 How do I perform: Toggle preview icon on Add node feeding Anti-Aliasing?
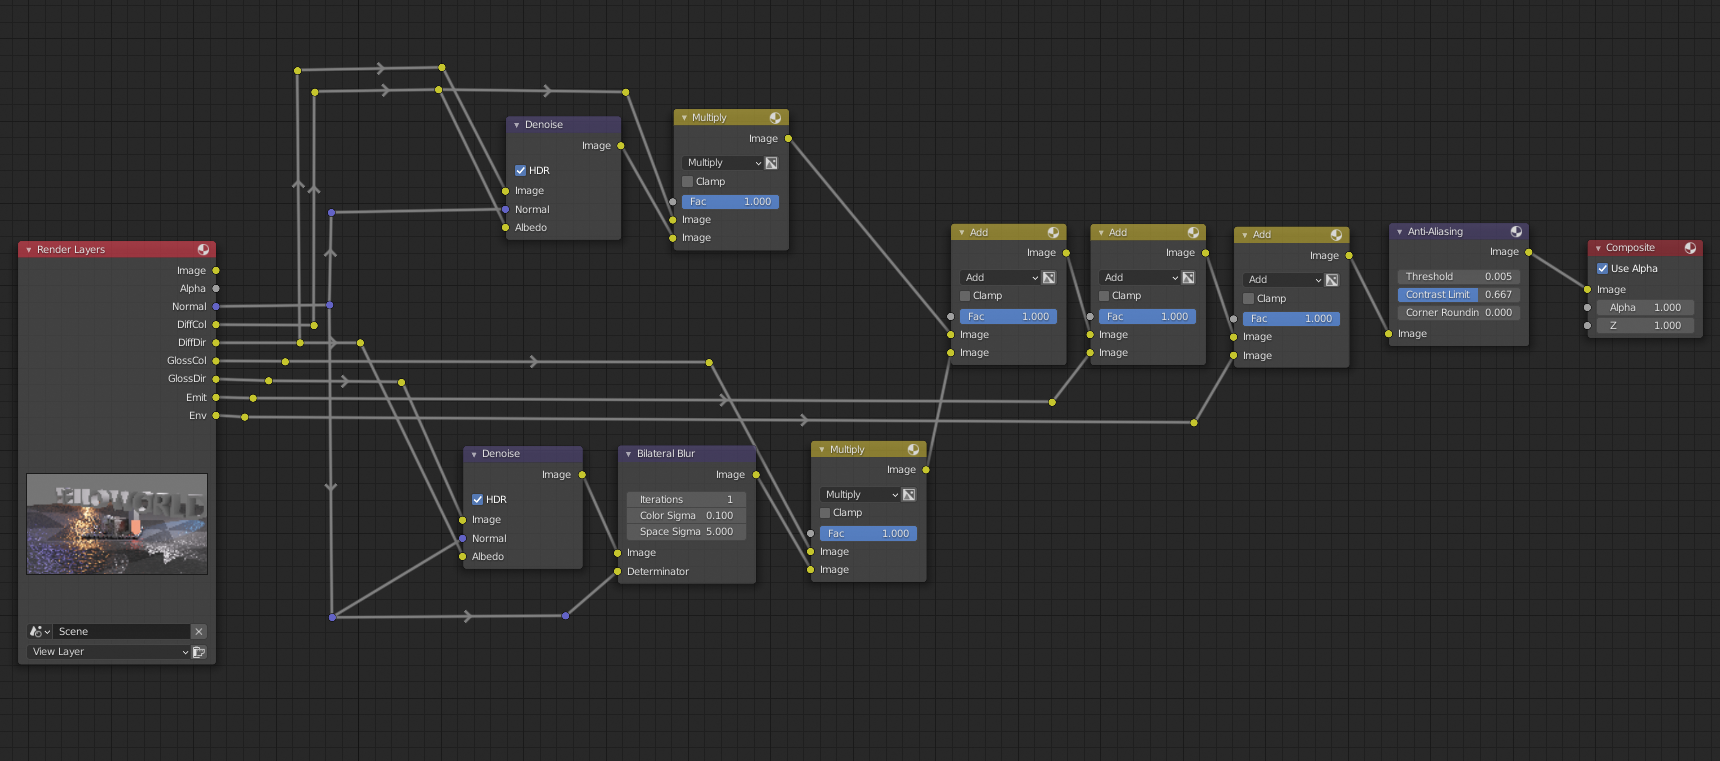[x=1336, y=234]
